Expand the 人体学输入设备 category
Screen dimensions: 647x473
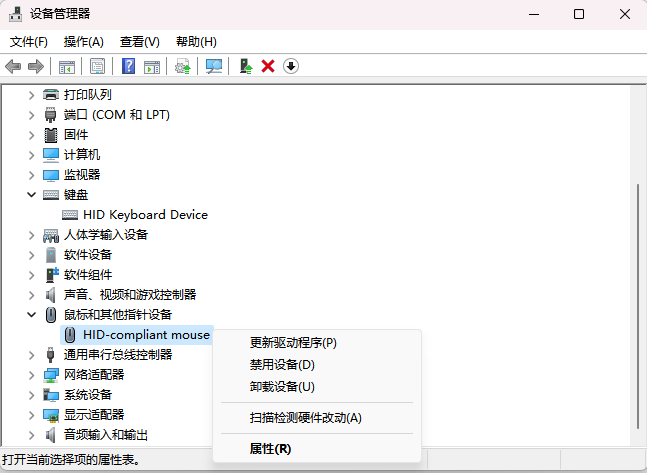(x=31, y=235)
